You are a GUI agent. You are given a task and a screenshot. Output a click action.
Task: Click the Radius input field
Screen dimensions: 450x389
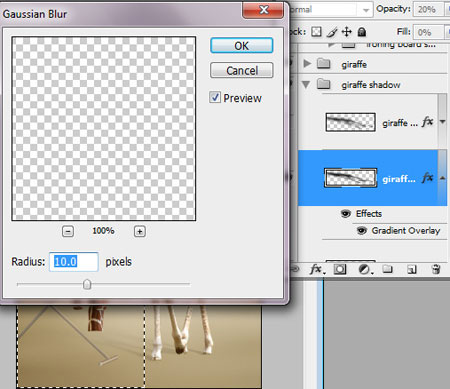(74, 262)
